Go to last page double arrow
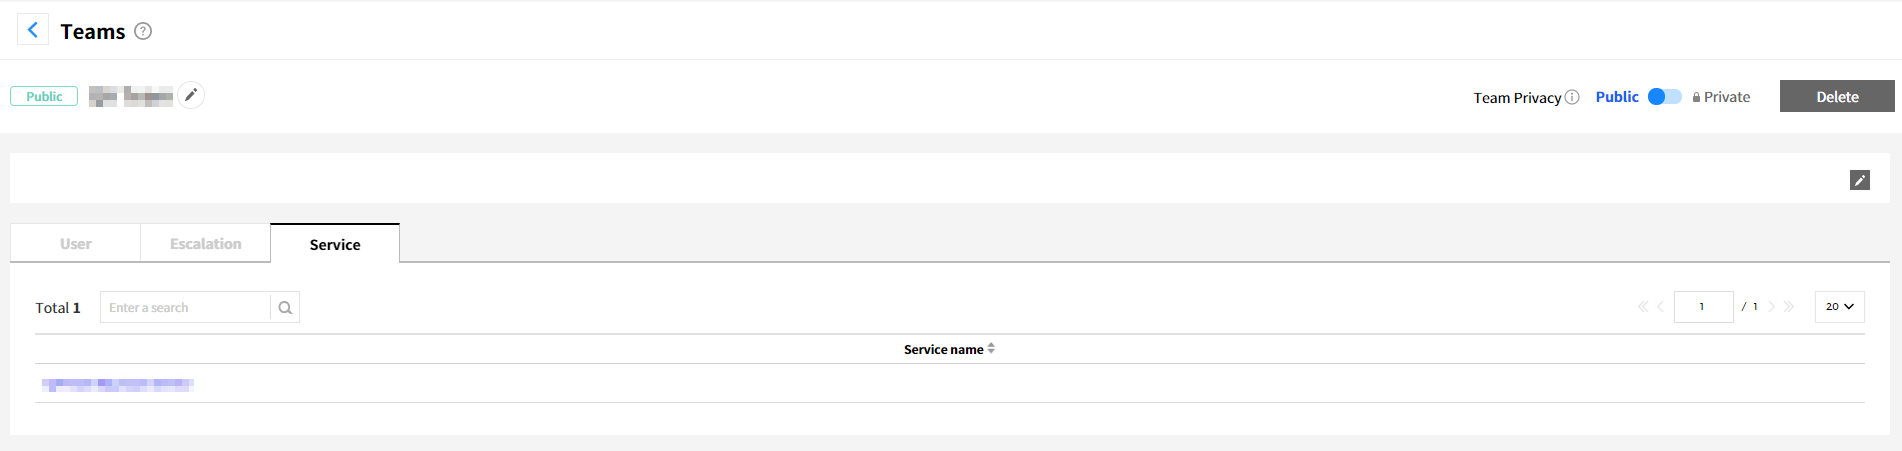The image size is (1902, 451). 1789,307
